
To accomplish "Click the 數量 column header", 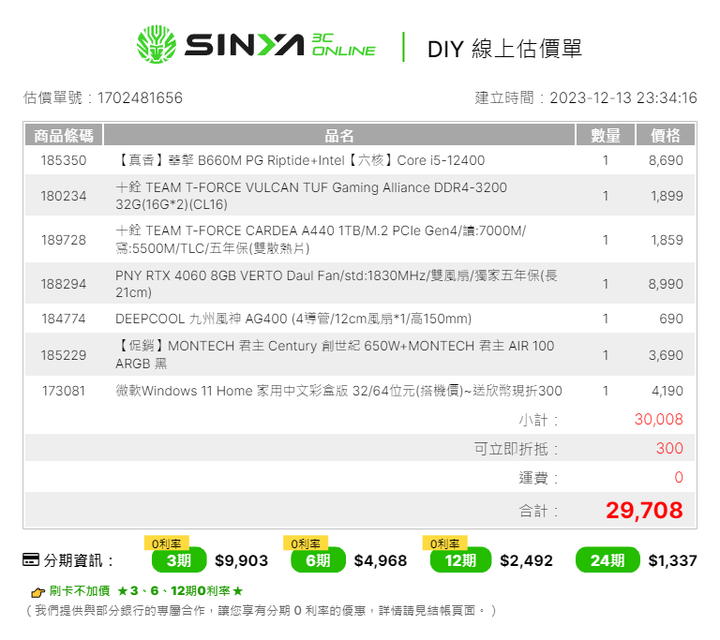I will pyautogui.click(x=605, y=135).
